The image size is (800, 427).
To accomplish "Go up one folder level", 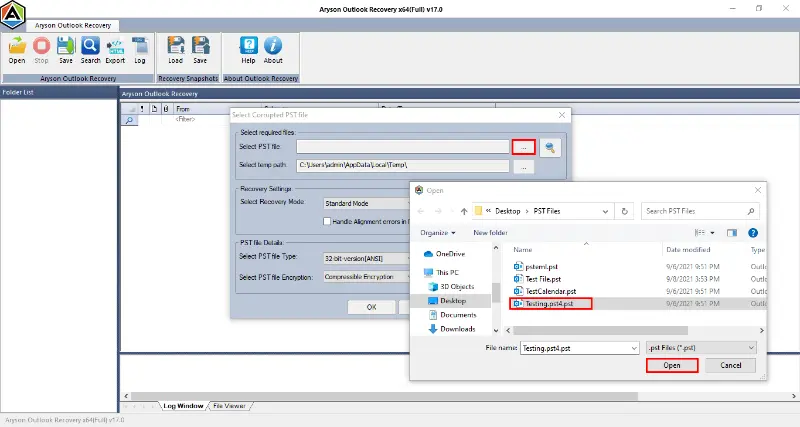I will pyautogui.click(x=464, y=211).
